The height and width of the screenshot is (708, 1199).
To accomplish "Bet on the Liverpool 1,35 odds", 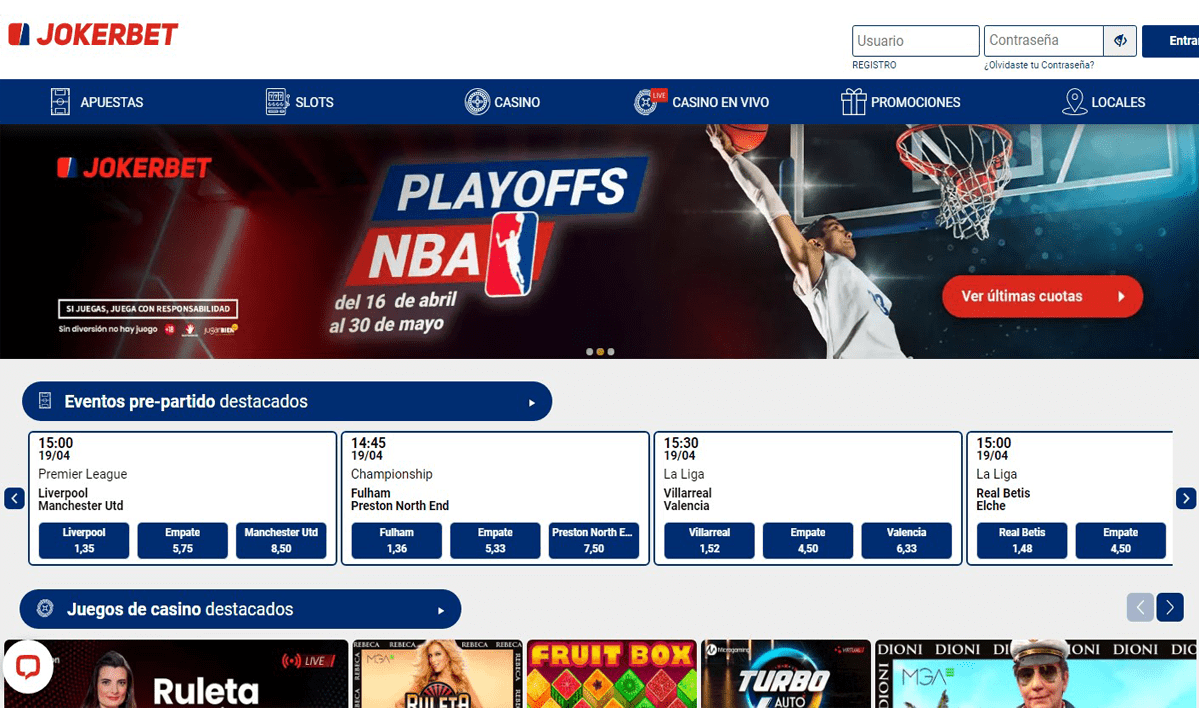I will (84, 541).
